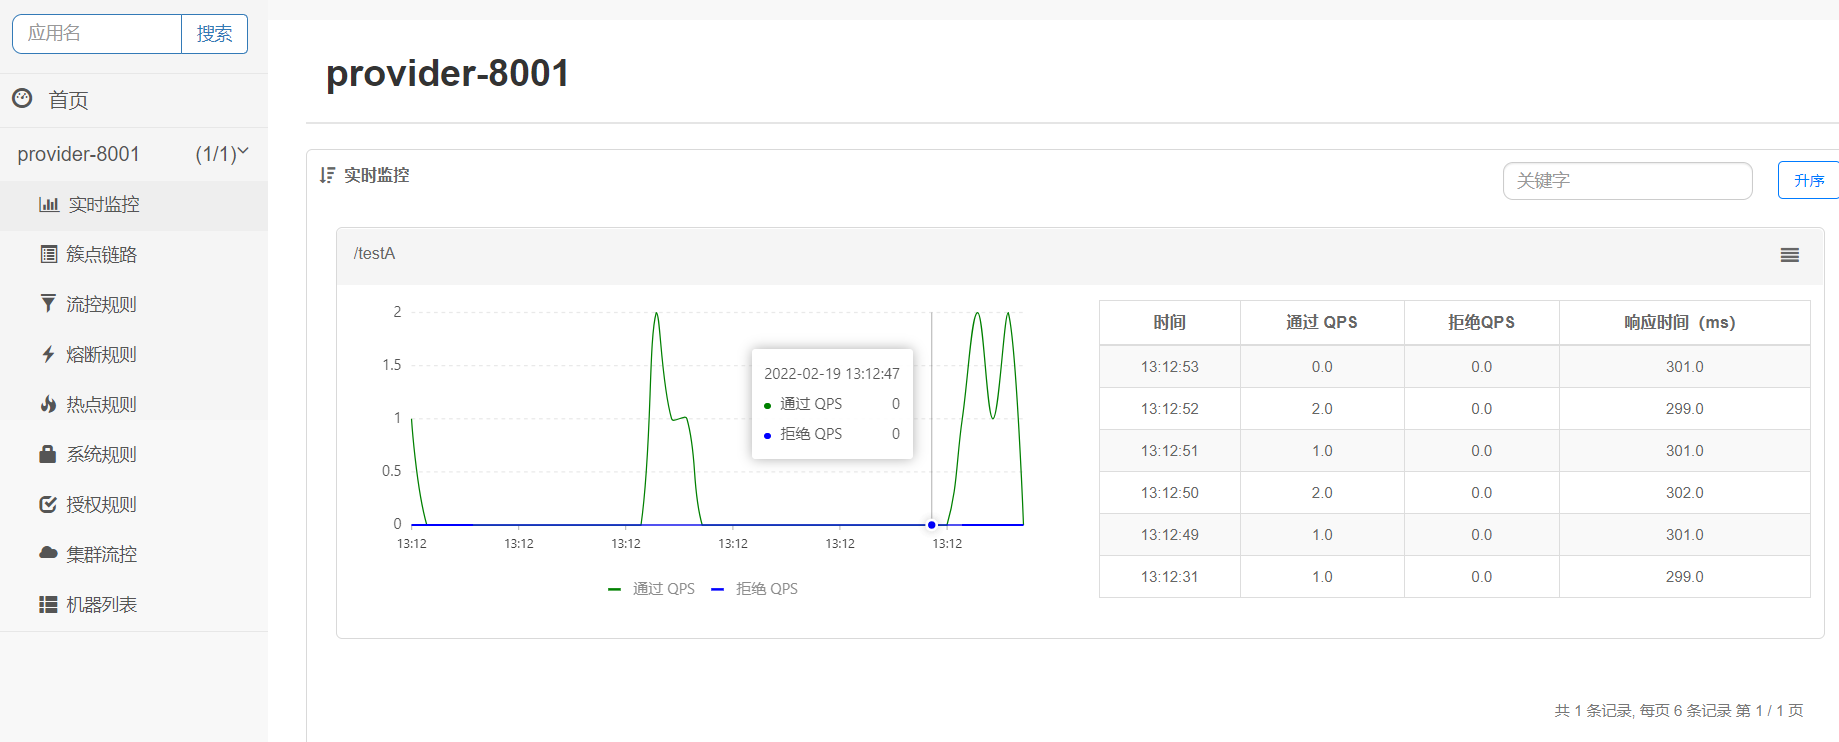Click the check-square icon beside 授权规则
Image resolution: width=1839 pixels, height=742 pixels.
[48, 504]
